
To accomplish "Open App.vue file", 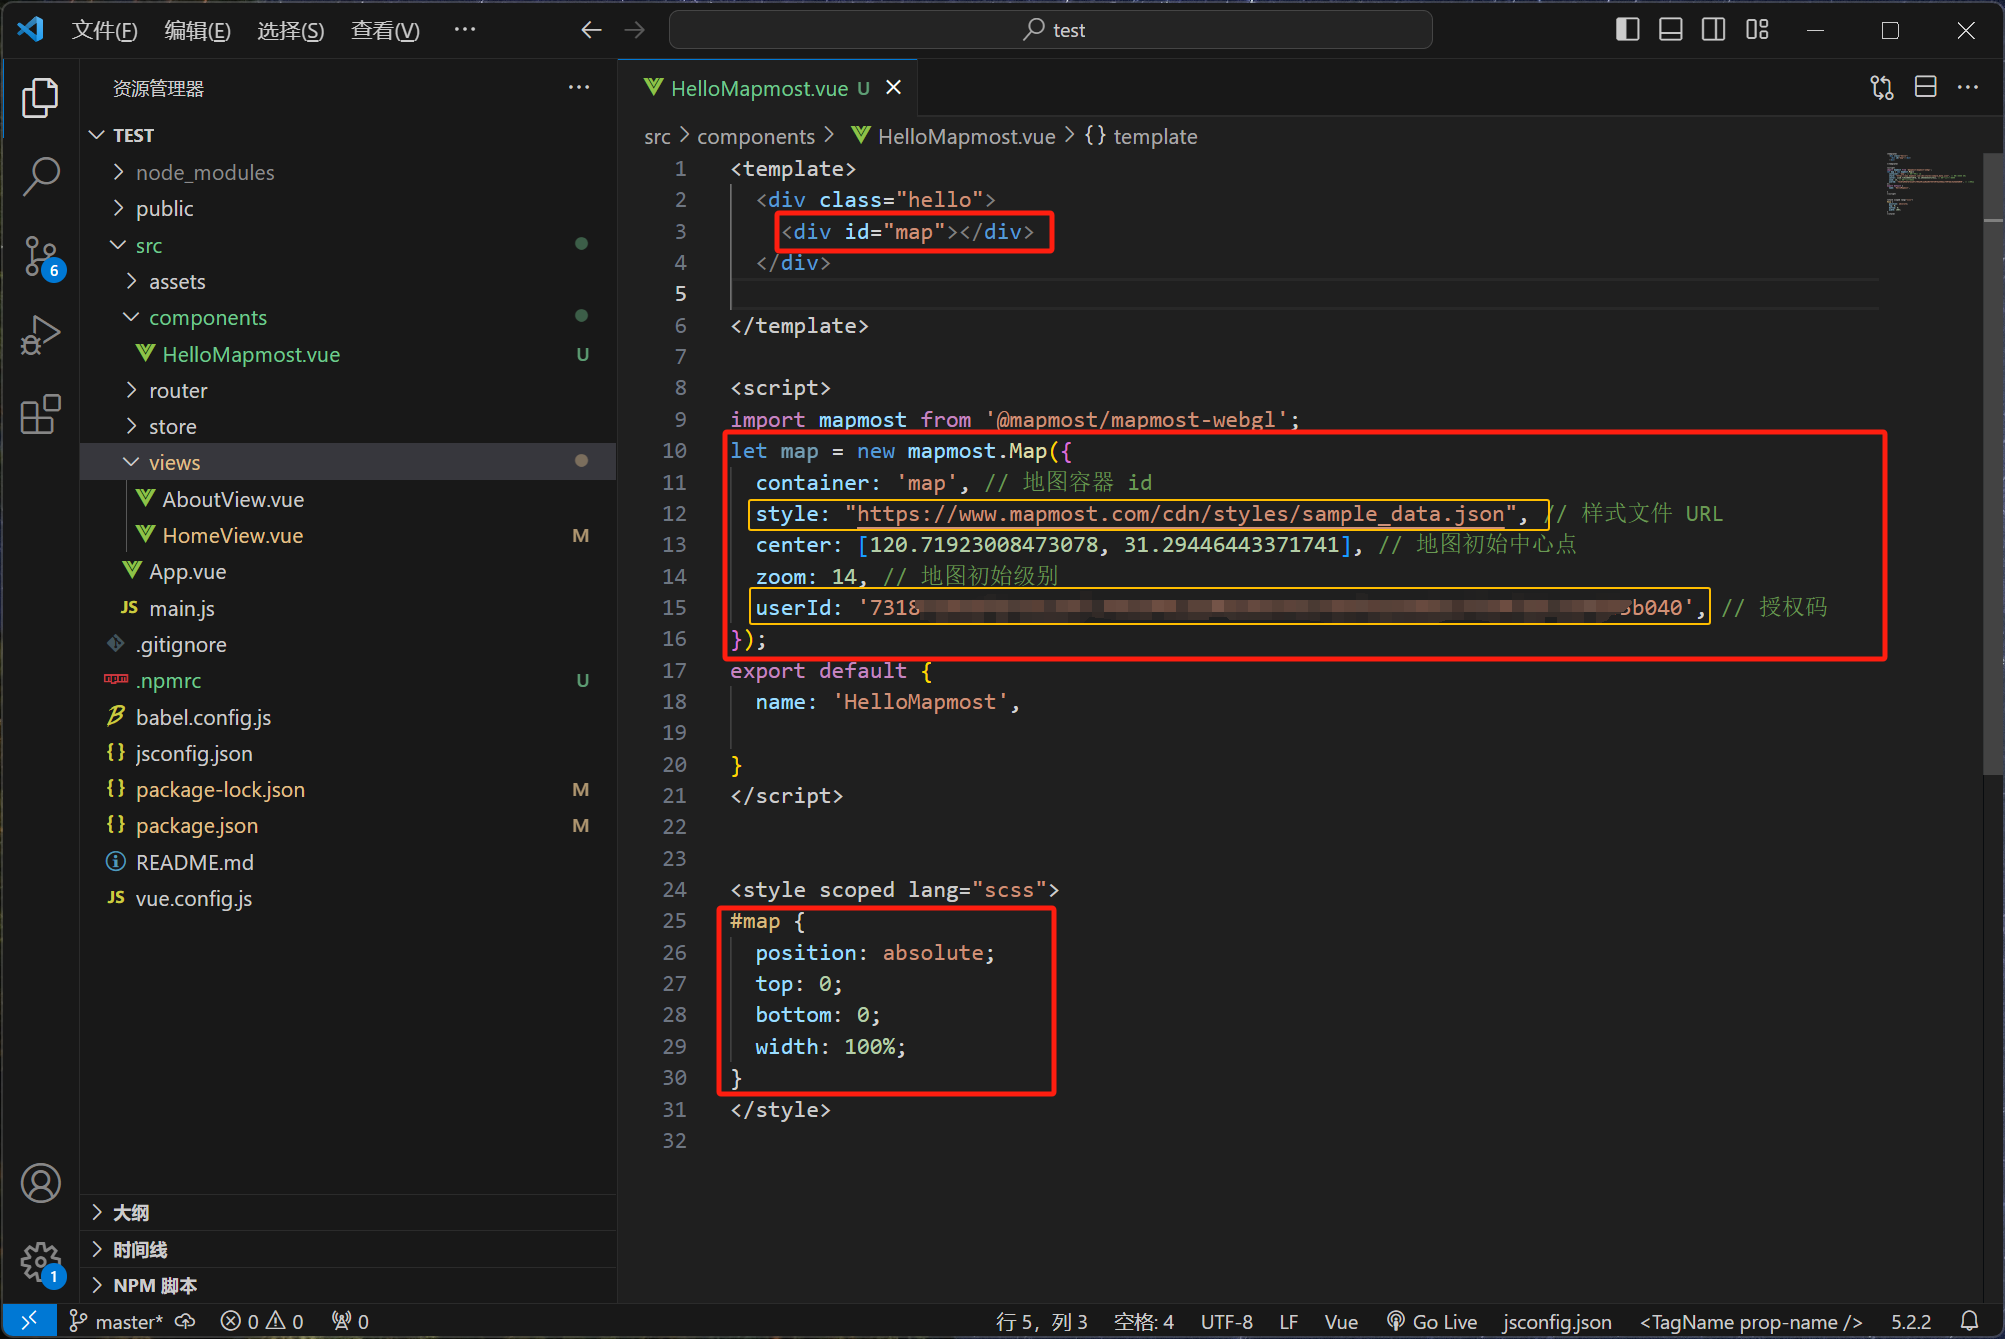I will (348, 571).
